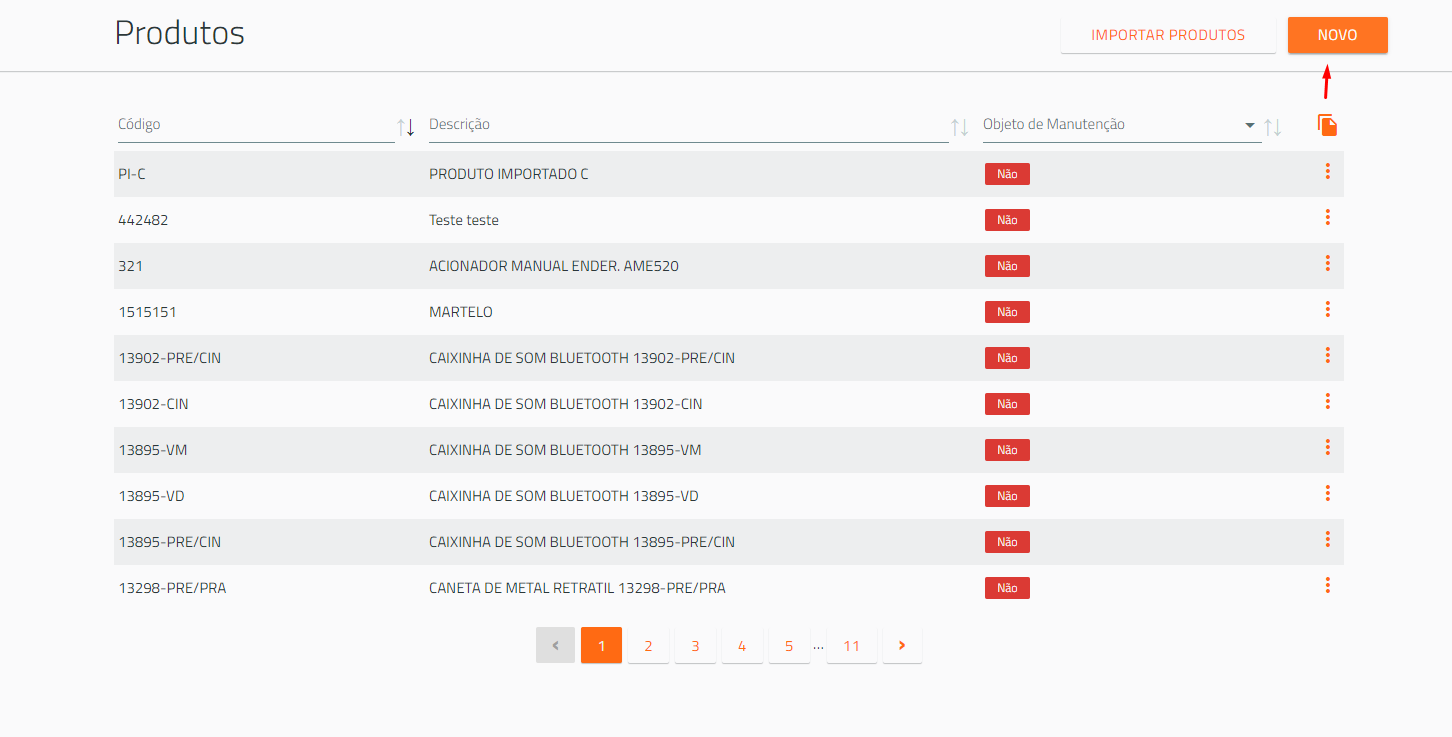Click description CAIXINHA DE SOM BLUETOOTH 13895-VD
1452x737 pixels.
click(x=564, y=496)
